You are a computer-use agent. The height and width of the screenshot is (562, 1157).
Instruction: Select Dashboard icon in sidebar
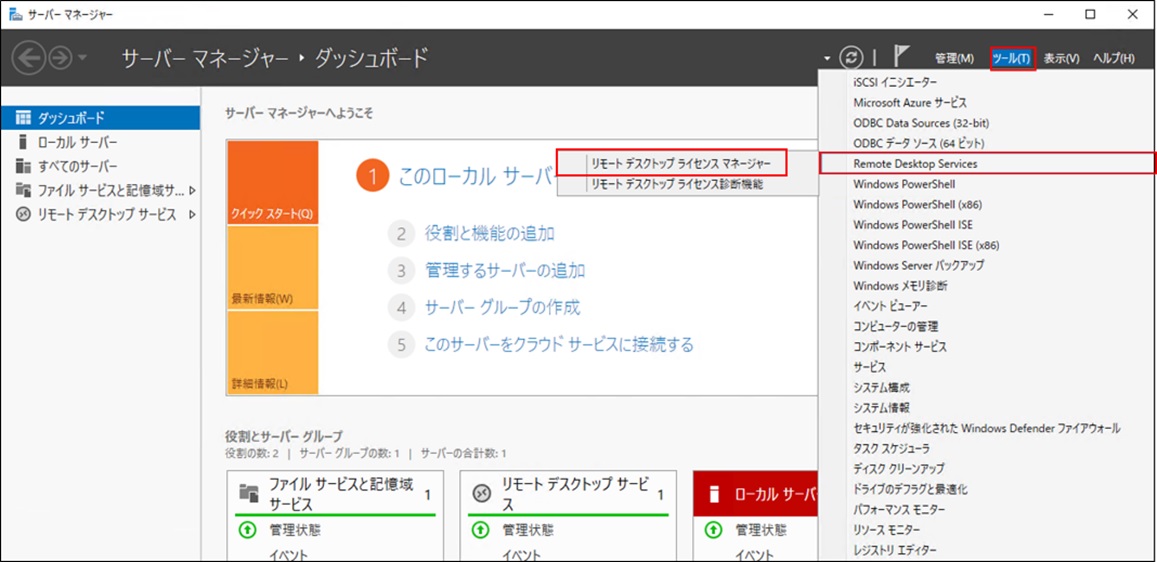24,118
